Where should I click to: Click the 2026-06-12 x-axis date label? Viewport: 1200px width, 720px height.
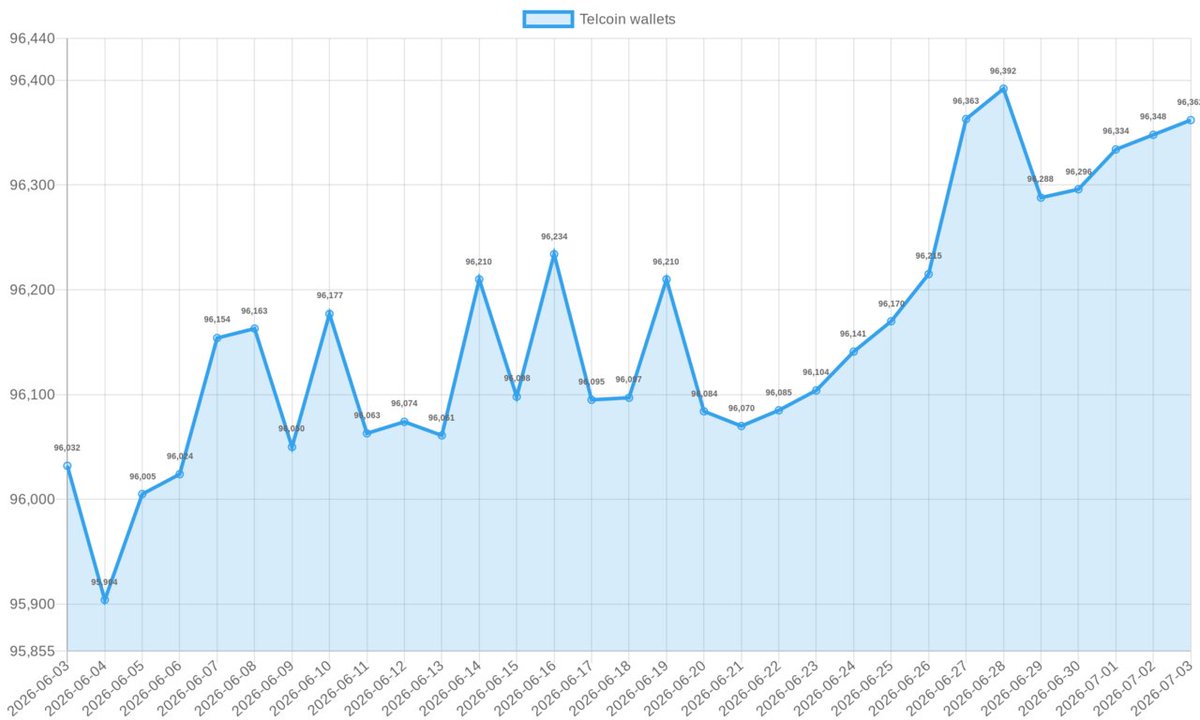click(x=374, y=687)
